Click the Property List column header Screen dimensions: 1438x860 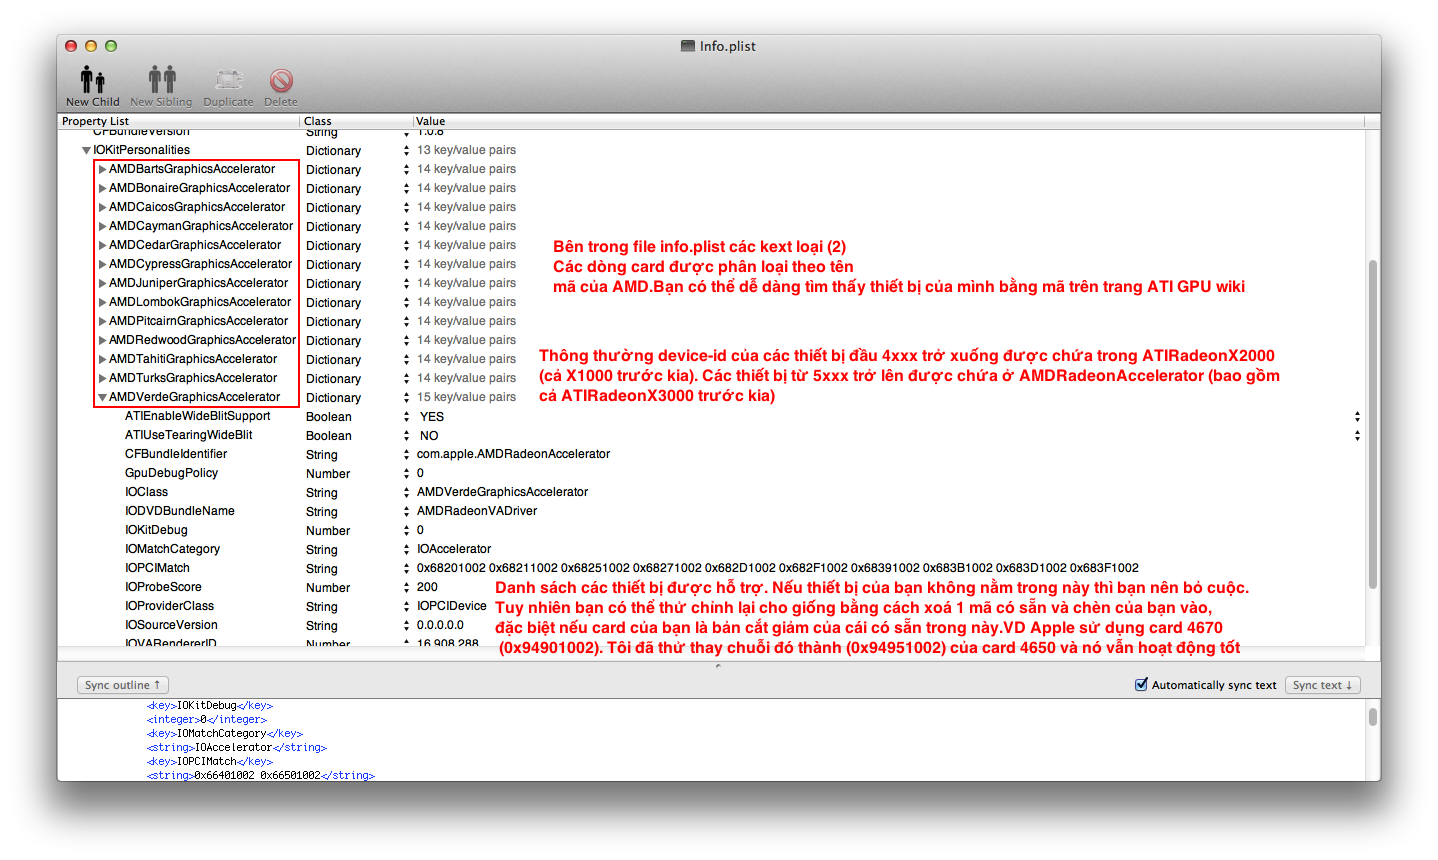96,121
